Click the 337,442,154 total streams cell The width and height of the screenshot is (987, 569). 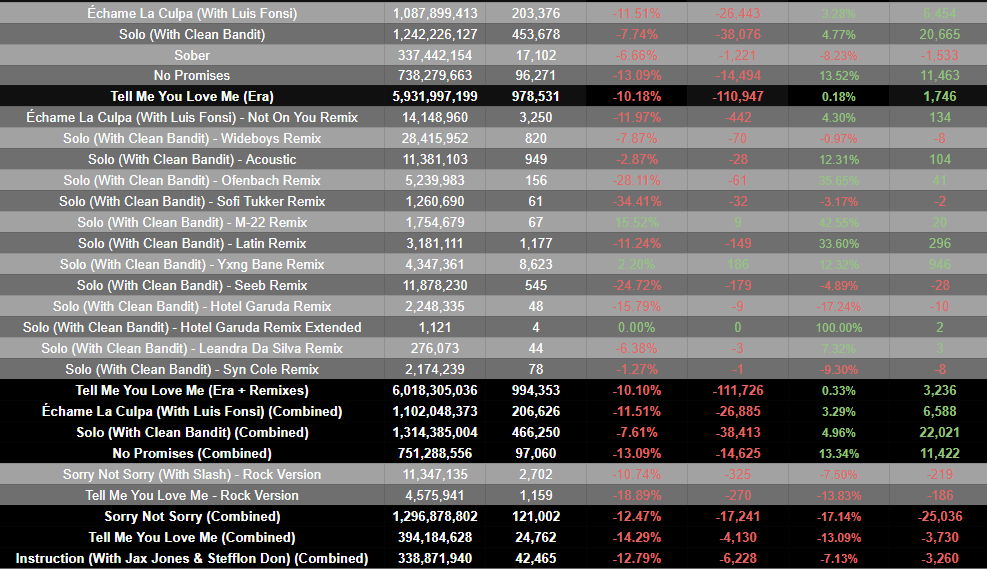click(435, 55)
